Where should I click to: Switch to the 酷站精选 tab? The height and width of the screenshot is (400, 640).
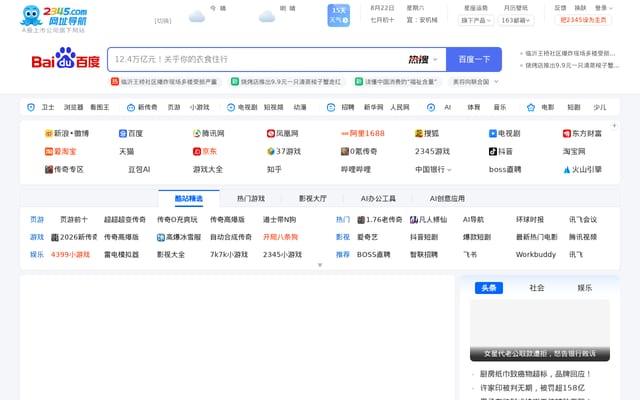click(x=189, y=198)
